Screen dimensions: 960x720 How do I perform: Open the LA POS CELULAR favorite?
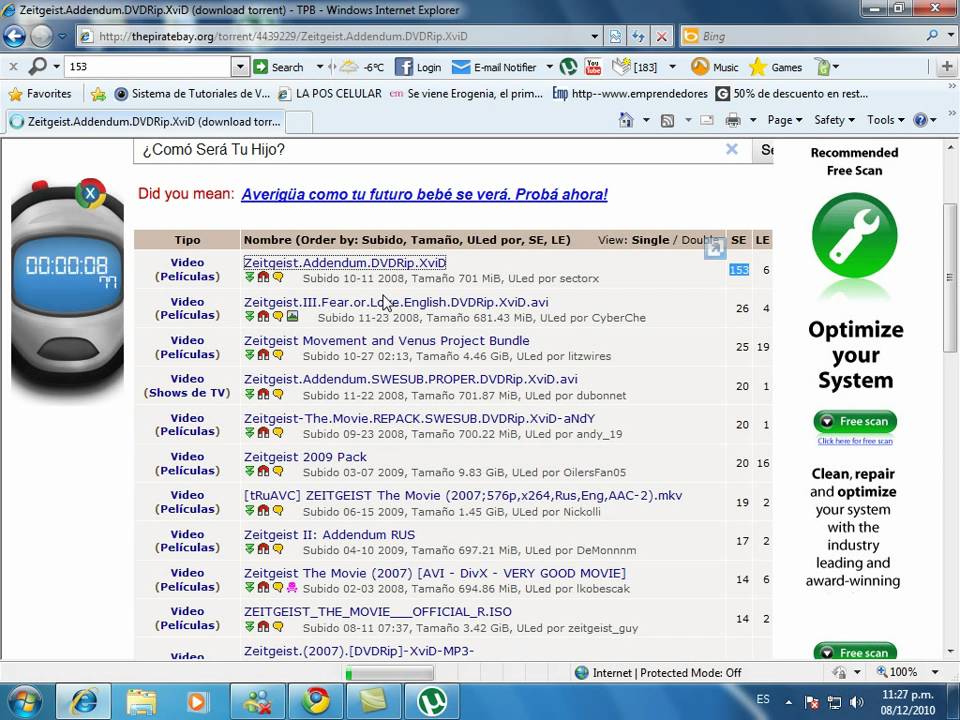[x=331, y=94]
